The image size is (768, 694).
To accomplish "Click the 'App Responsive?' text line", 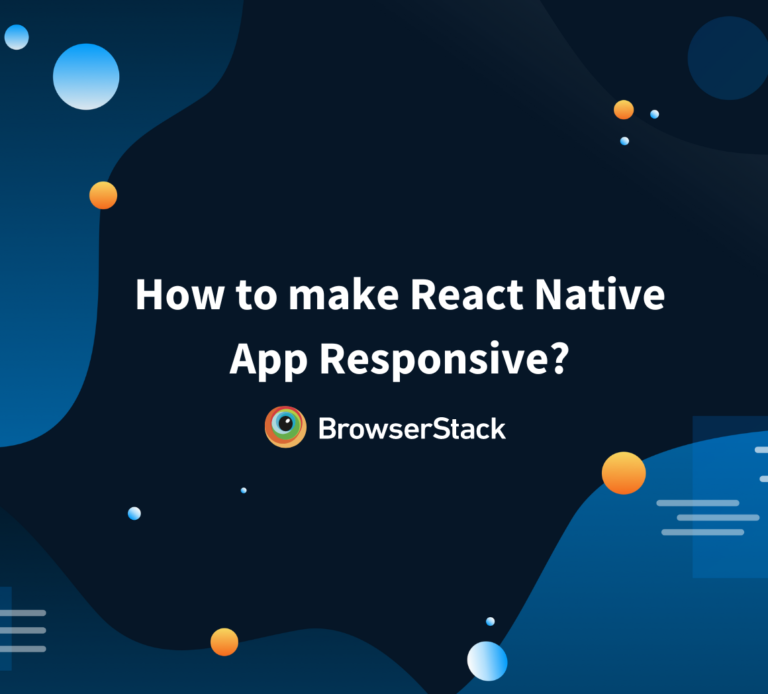I will click(x=400, y=357).
